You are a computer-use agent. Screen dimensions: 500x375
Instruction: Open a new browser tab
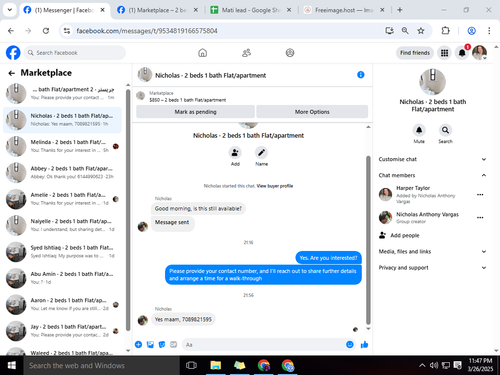tap(400, 10)
